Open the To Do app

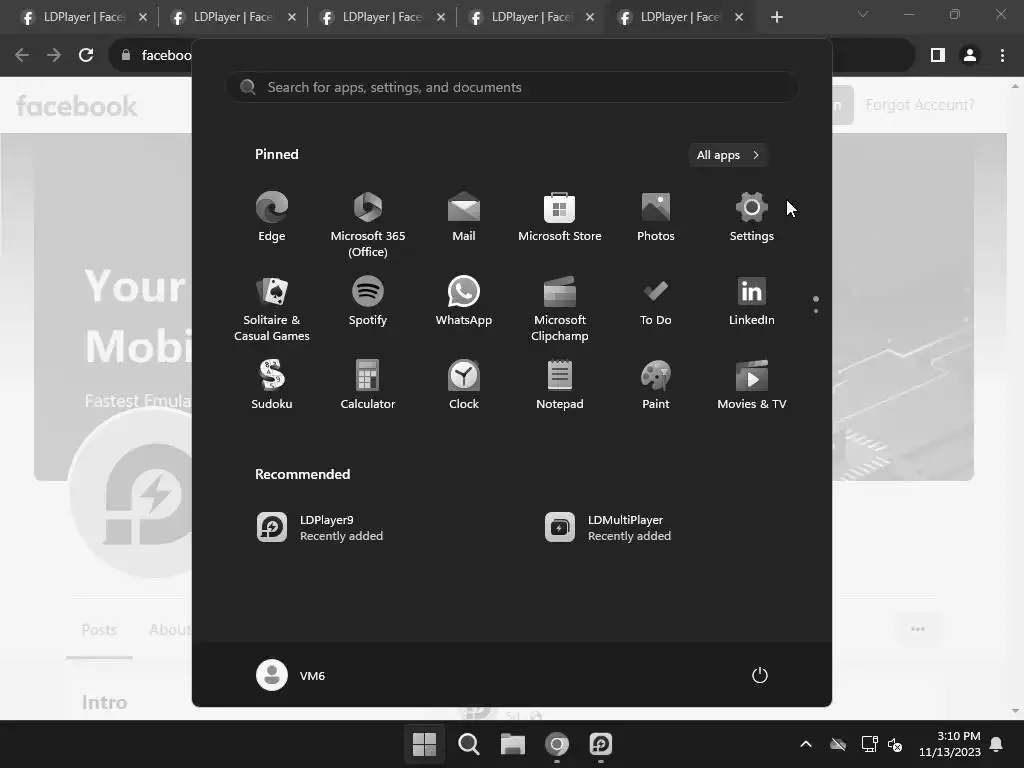(656, 300)
